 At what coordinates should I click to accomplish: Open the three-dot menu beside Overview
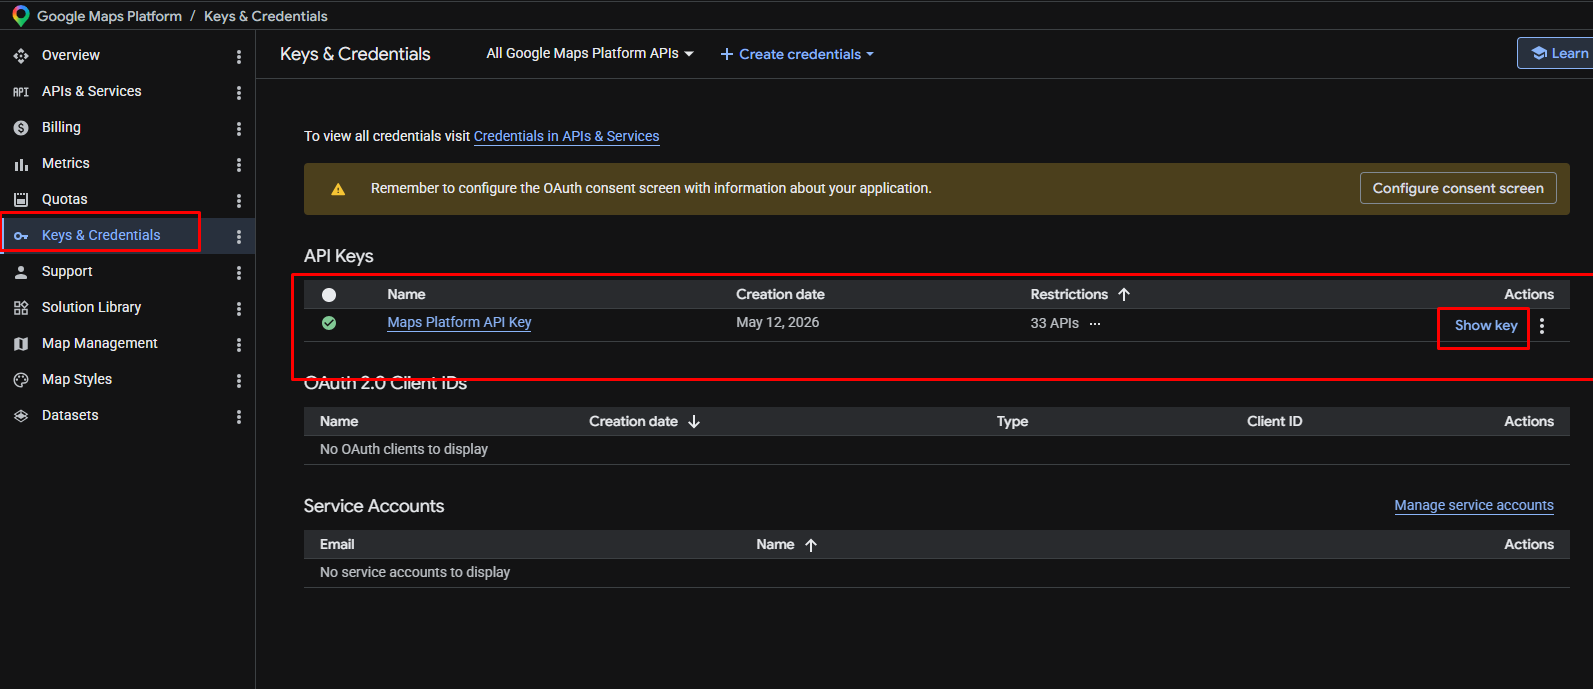239,57
